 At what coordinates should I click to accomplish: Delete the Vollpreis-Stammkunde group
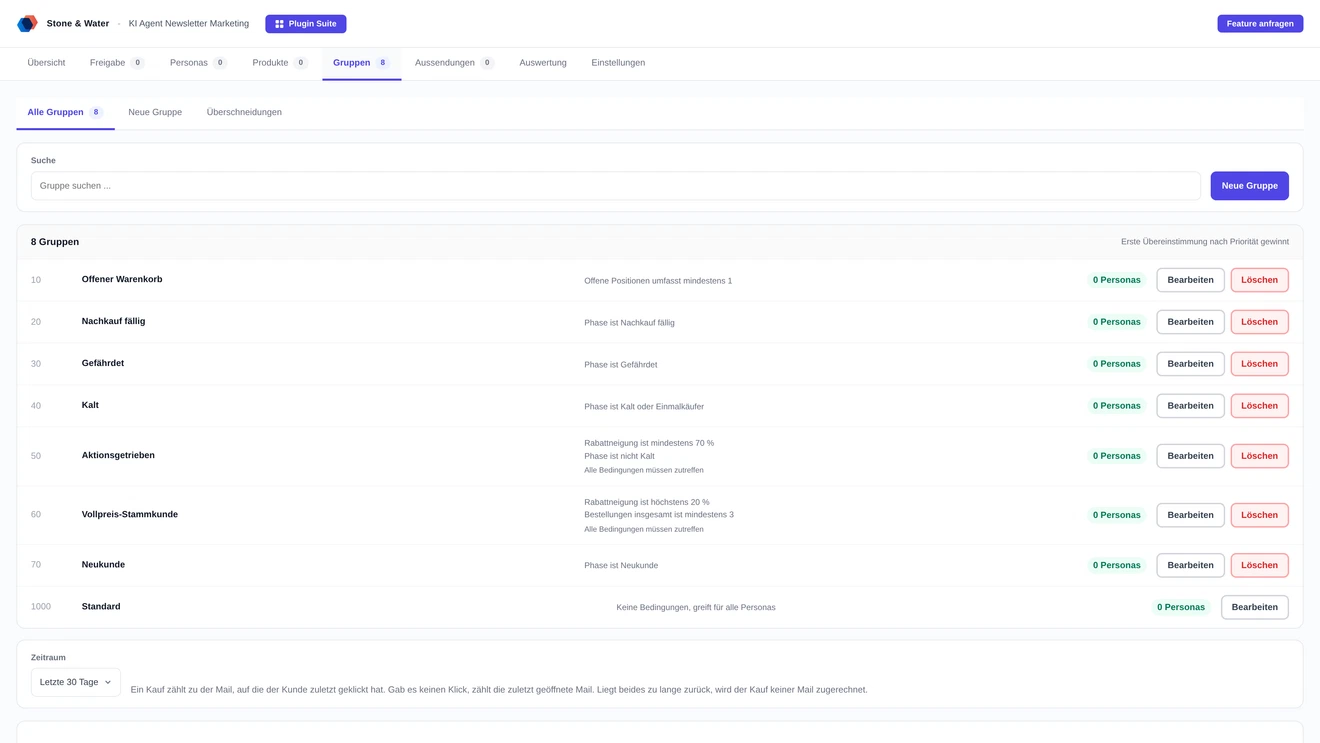click(x=1259, y=515)
